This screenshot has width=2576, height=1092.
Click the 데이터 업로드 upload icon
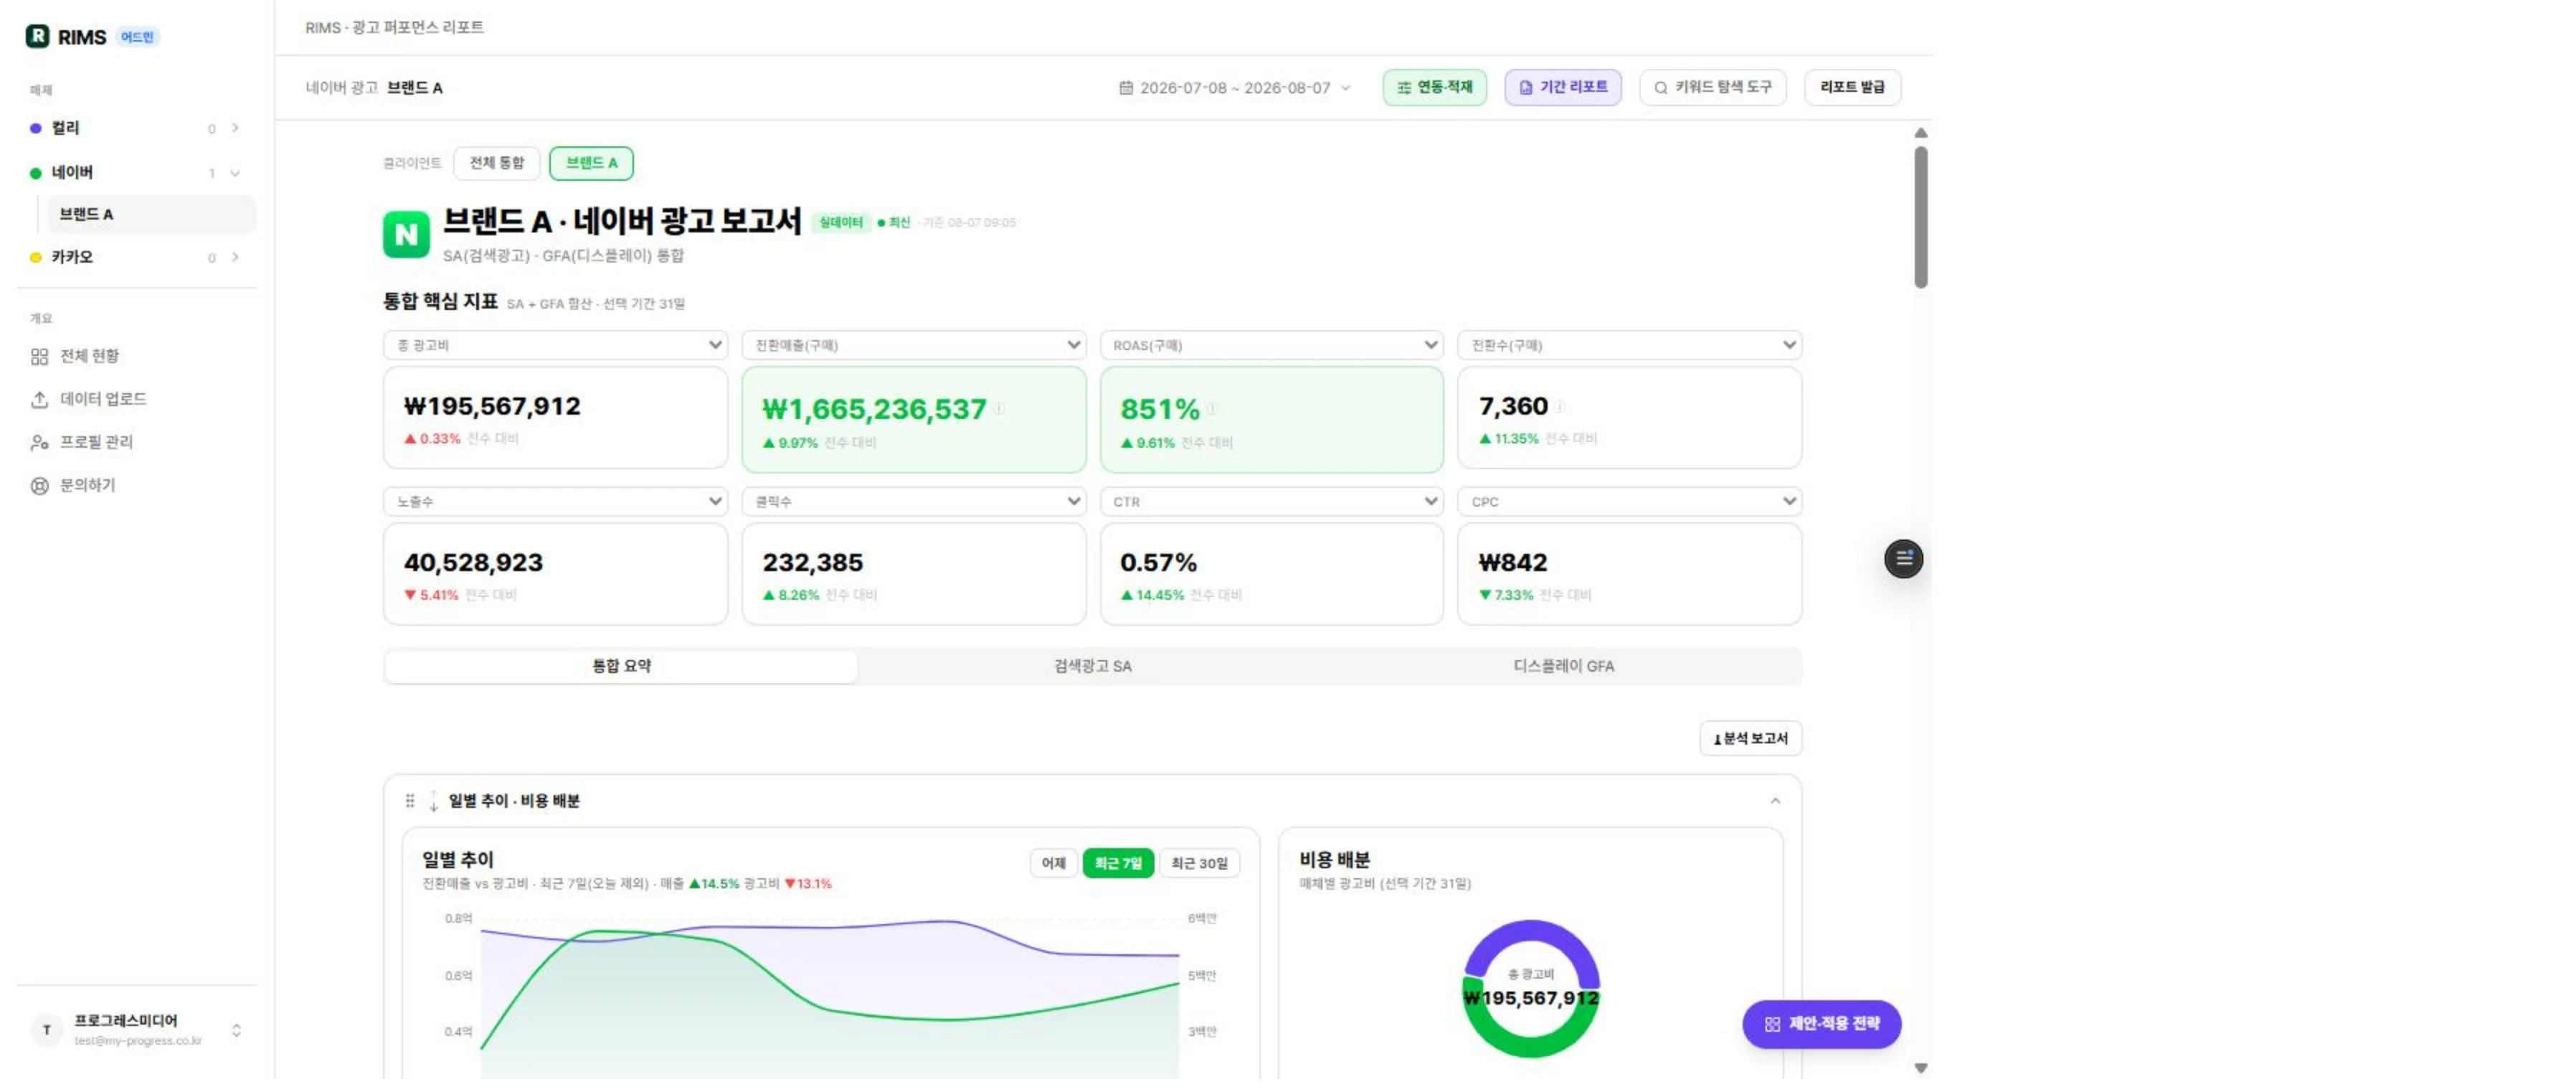(x=39, y=400)
